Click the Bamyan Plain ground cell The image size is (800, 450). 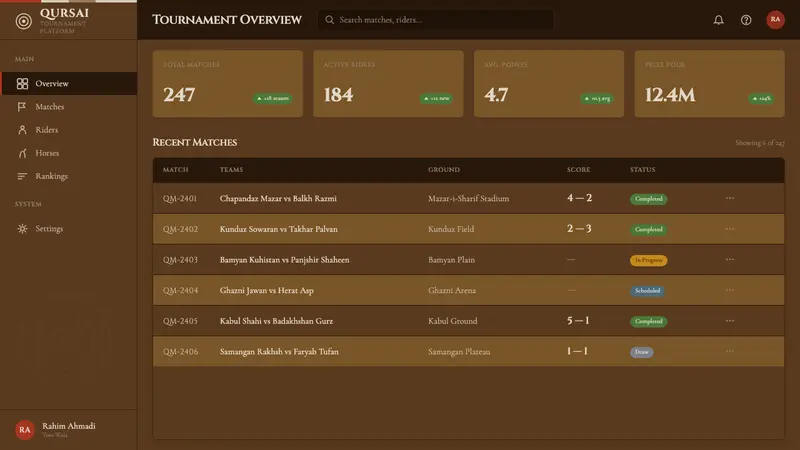click(x=452, y=260)
